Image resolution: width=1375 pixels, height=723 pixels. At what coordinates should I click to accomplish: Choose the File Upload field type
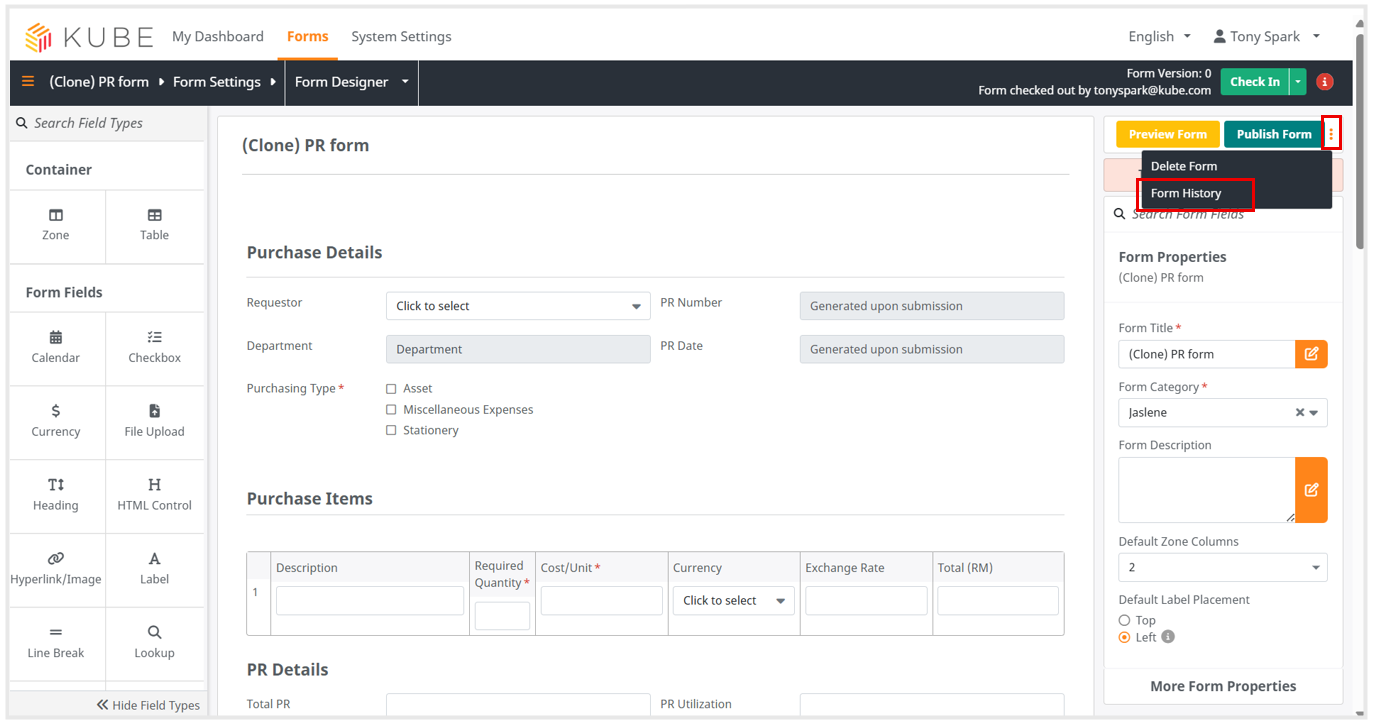pos(154,420)
